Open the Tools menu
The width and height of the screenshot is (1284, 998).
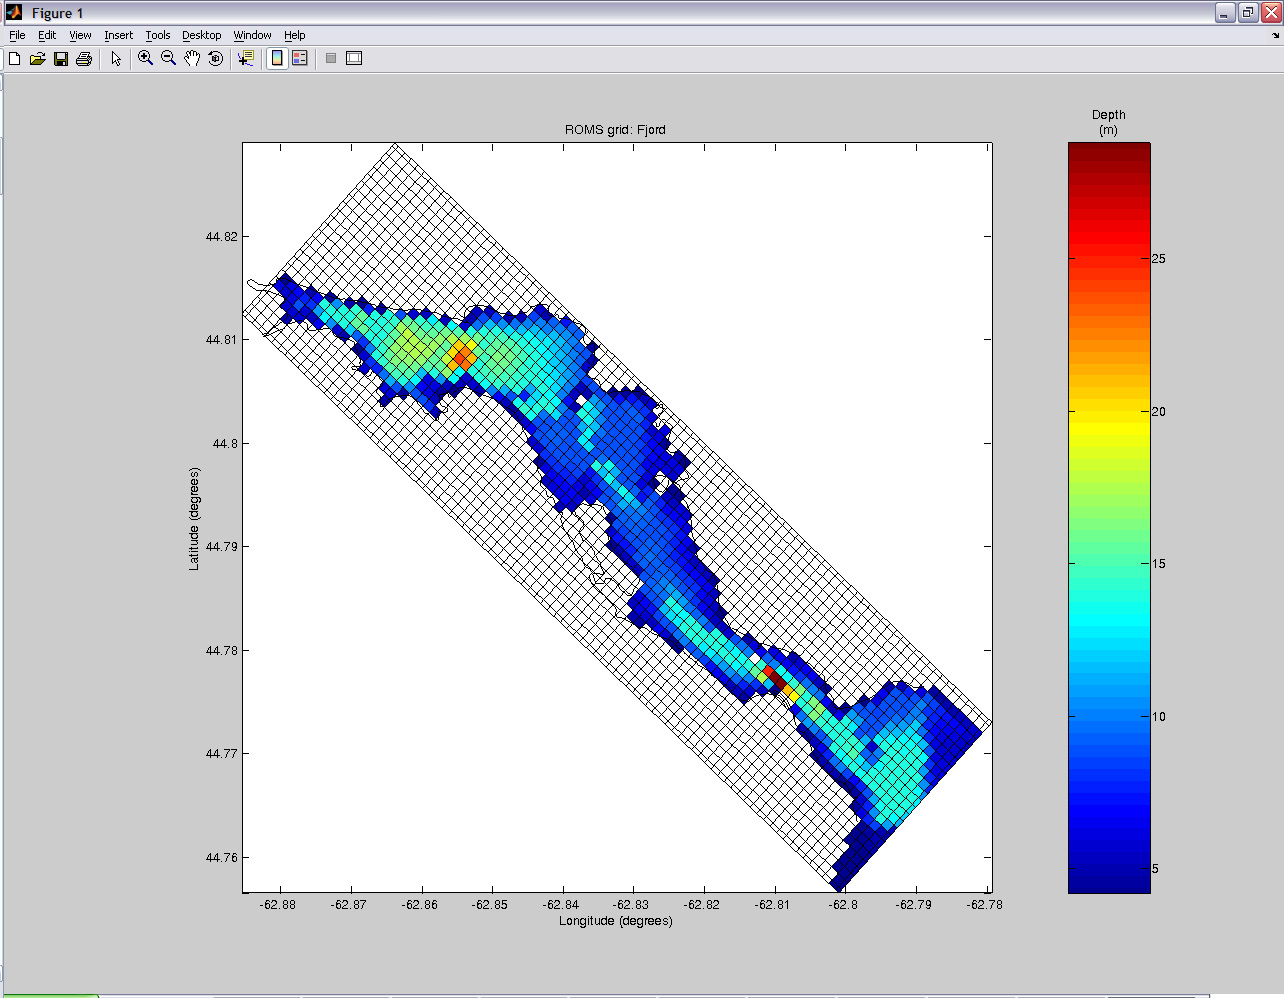[158, 35]
